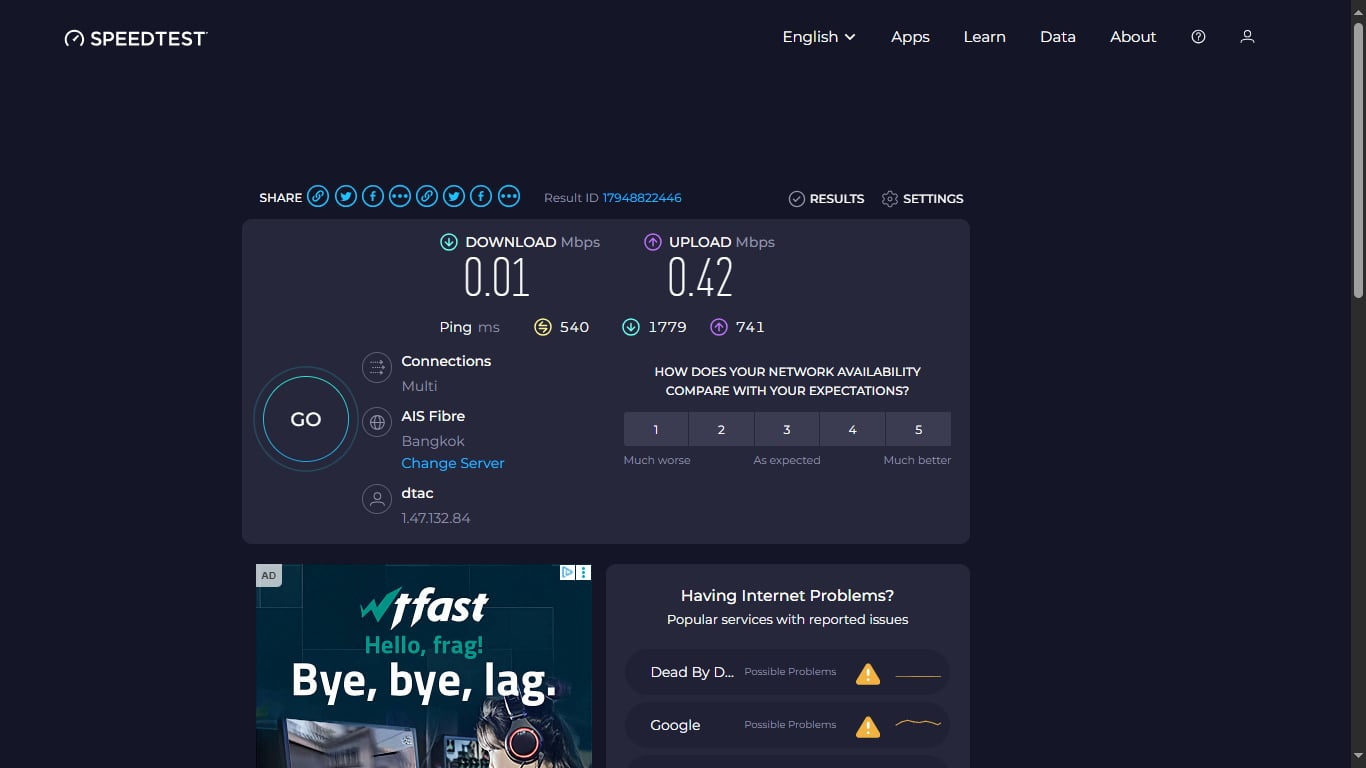Image resolution: width=1366 pixels, height=768 pixels.
Task: Click the Google warning triangle icon
Action: [868, 727]
